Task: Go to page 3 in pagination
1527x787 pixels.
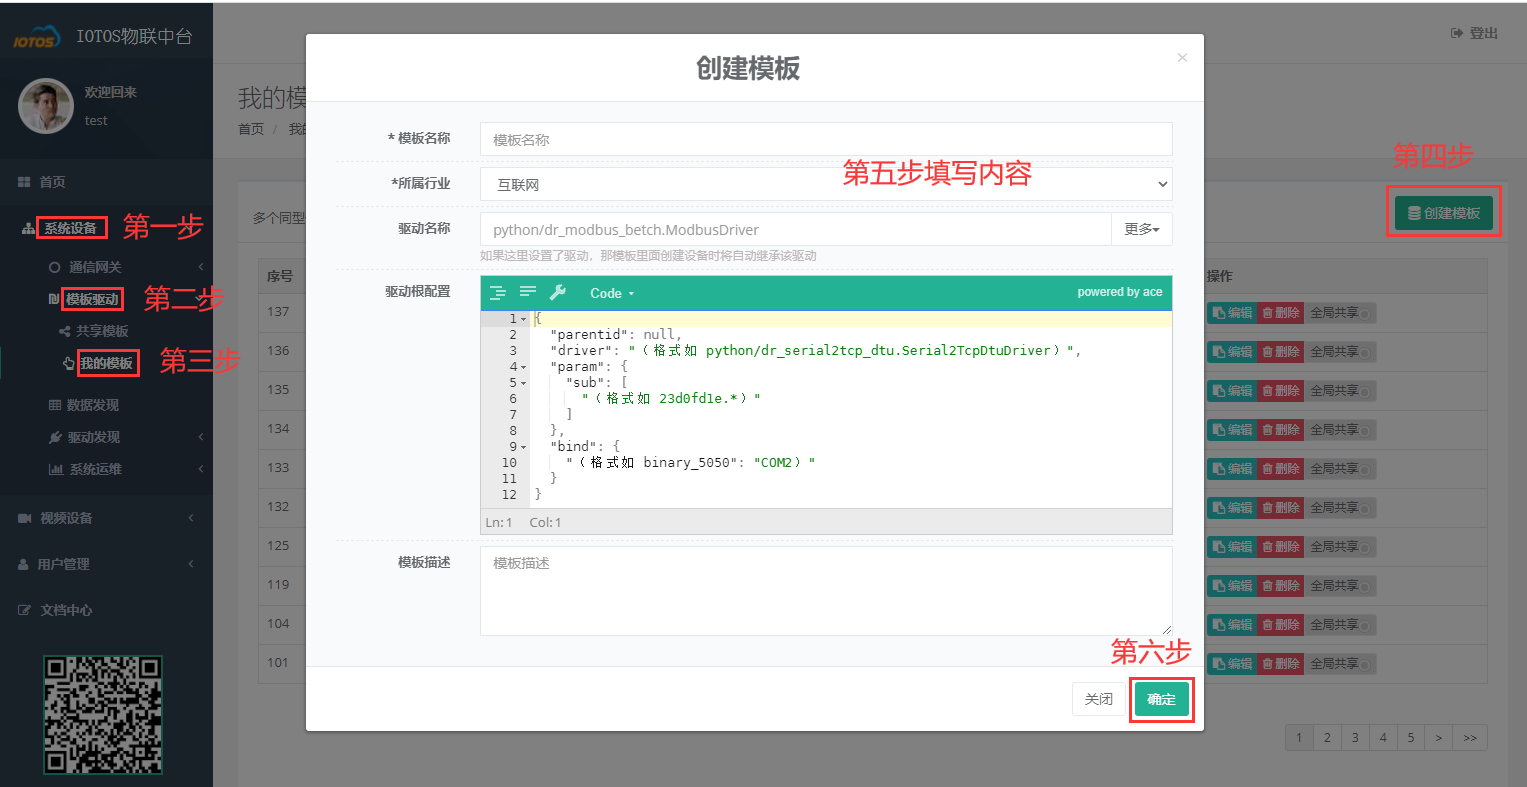Action: click(x=1354, y=737)
